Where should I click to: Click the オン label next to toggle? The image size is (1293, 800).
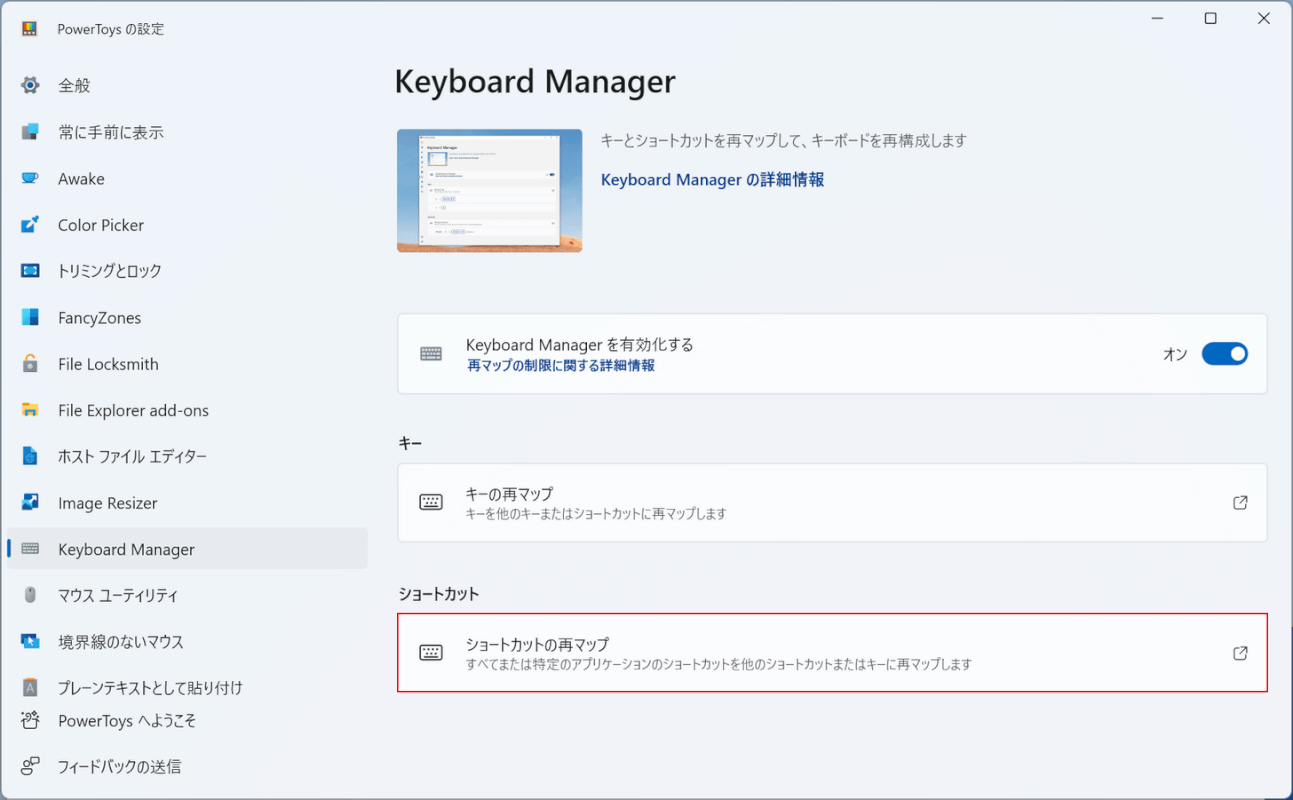1175,354
